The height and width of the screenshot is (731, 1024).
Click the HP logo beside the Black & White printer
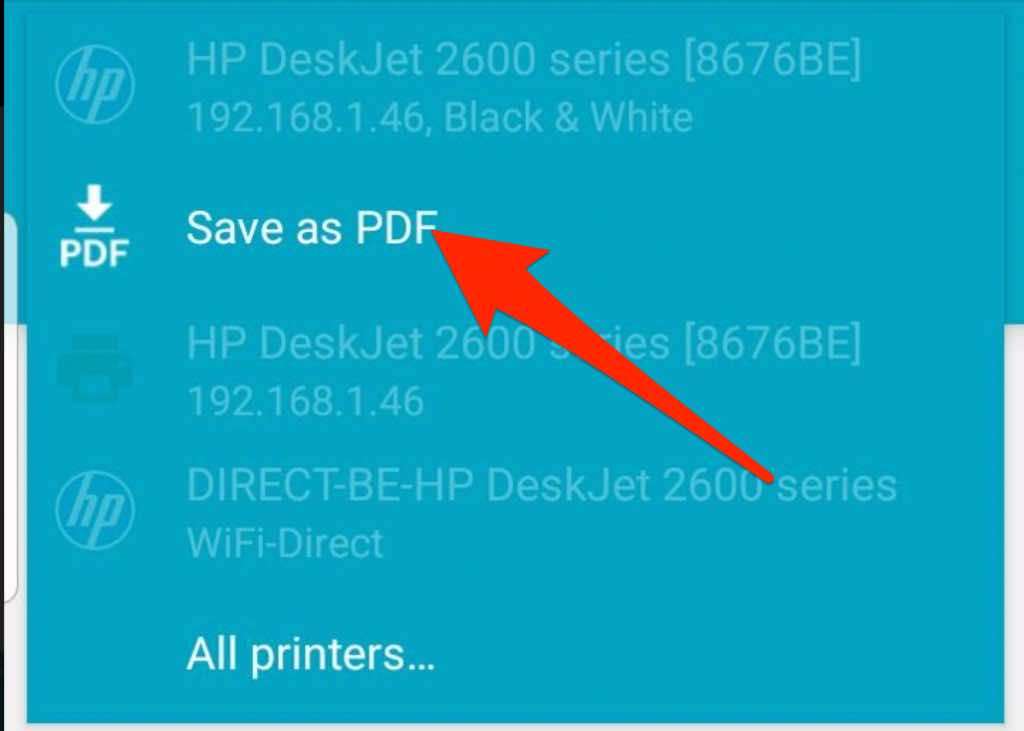[95, 84]
